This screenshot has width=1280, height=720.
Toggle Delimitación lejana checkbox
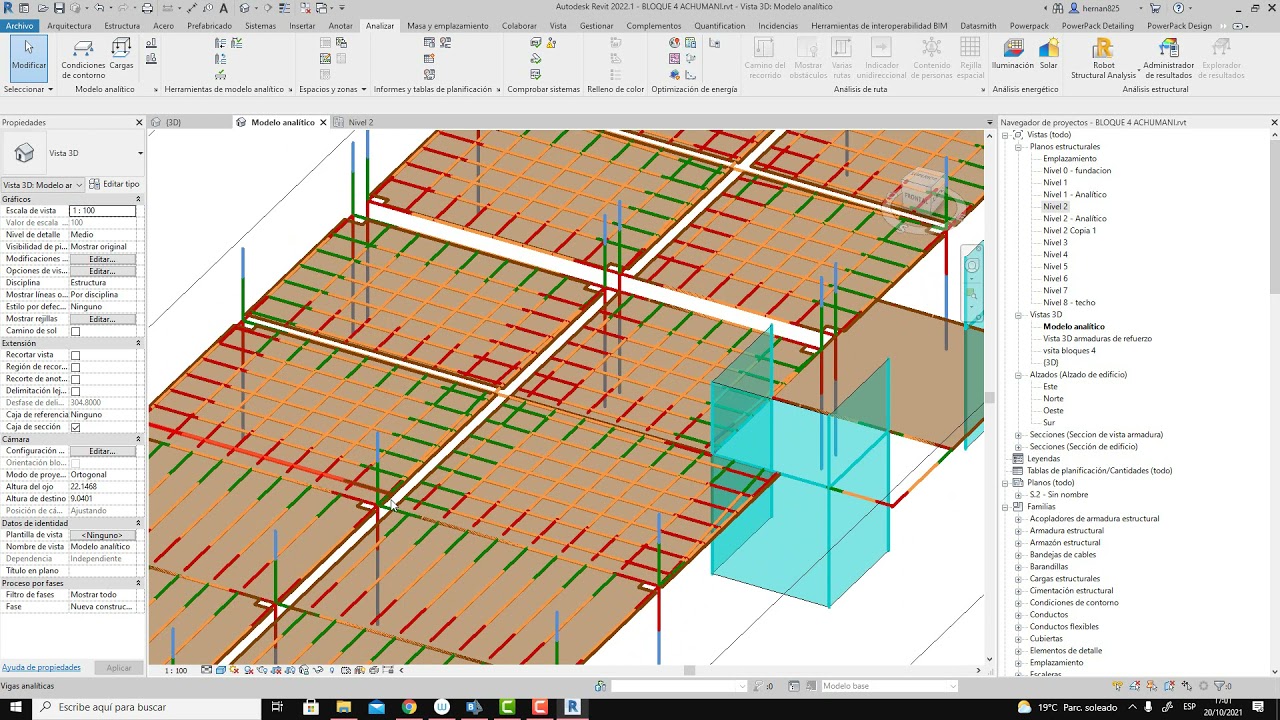(75, 391)
